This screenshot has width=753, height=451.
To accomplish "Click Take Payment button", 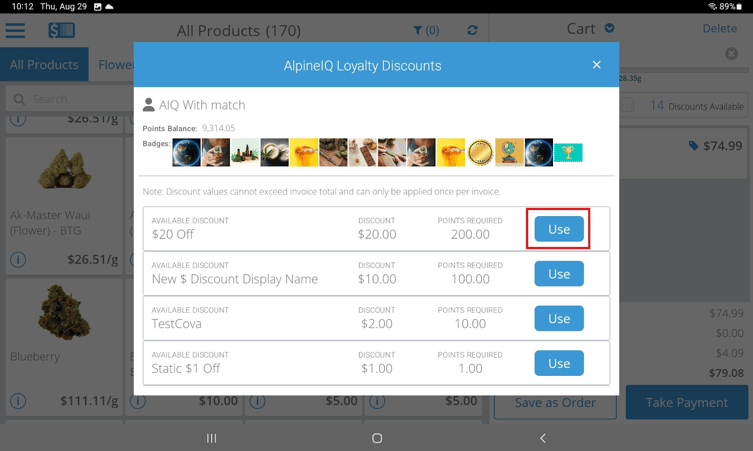I will point(686,402).
